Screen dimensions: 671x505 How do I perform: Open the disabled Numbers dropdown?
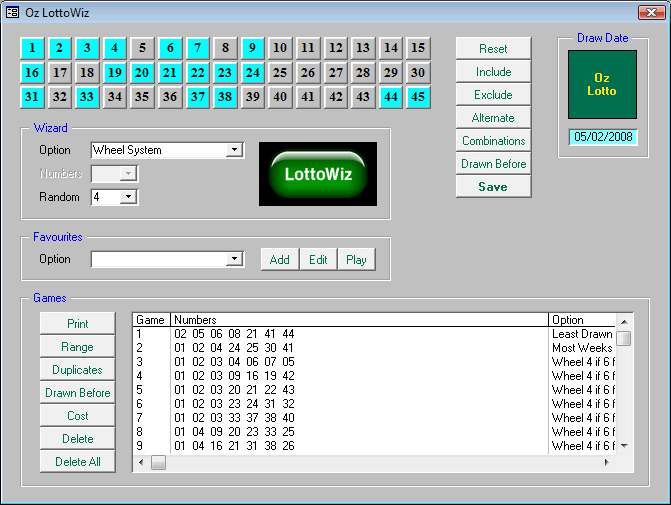point(128,173)
